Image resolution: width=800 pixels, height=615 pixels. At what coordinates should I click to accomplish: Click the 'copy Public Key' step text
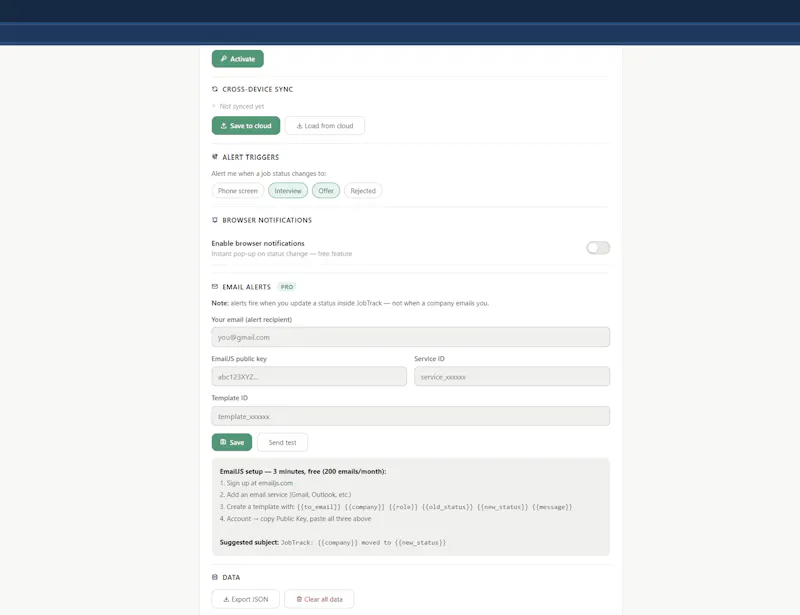coord(295,519)
